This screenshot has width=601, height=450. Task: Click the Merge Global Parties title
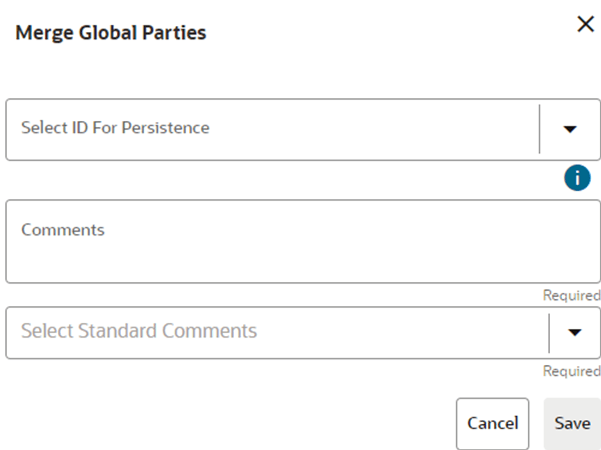(111, 33)
